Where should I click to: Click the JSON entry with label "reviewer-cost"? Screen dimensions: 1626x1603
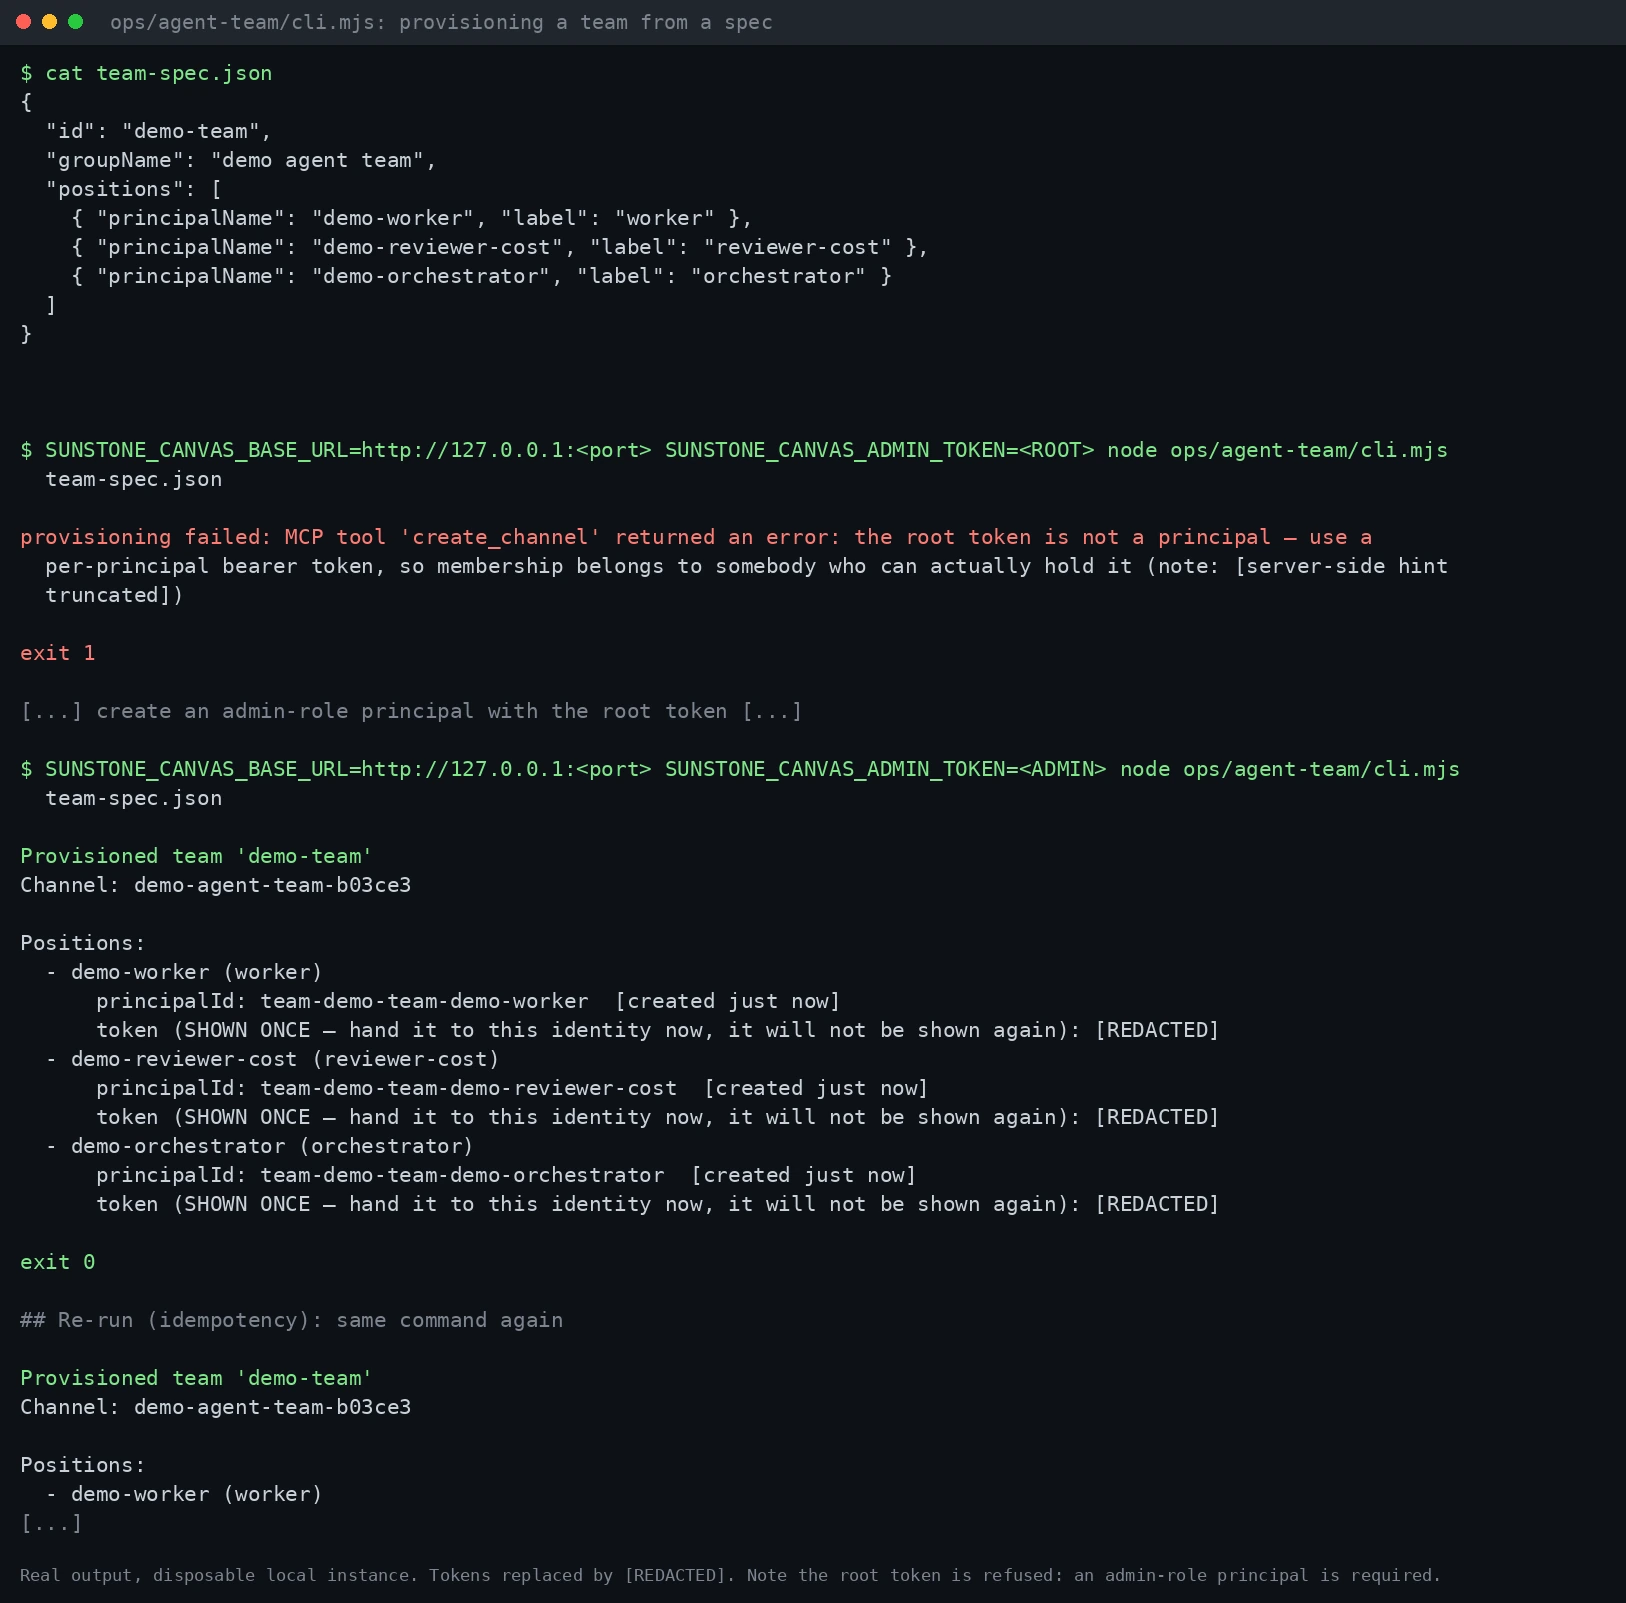pyautogui.click(x=499, y=247)
